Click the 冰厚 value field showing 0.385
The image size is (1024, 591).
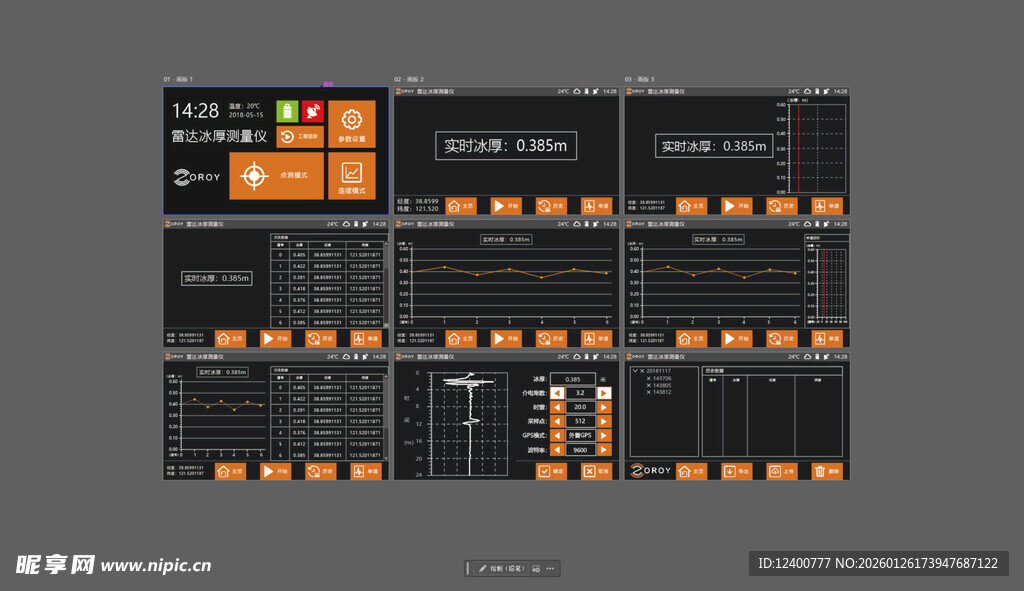pyautogui.click(x=572, y=379)
